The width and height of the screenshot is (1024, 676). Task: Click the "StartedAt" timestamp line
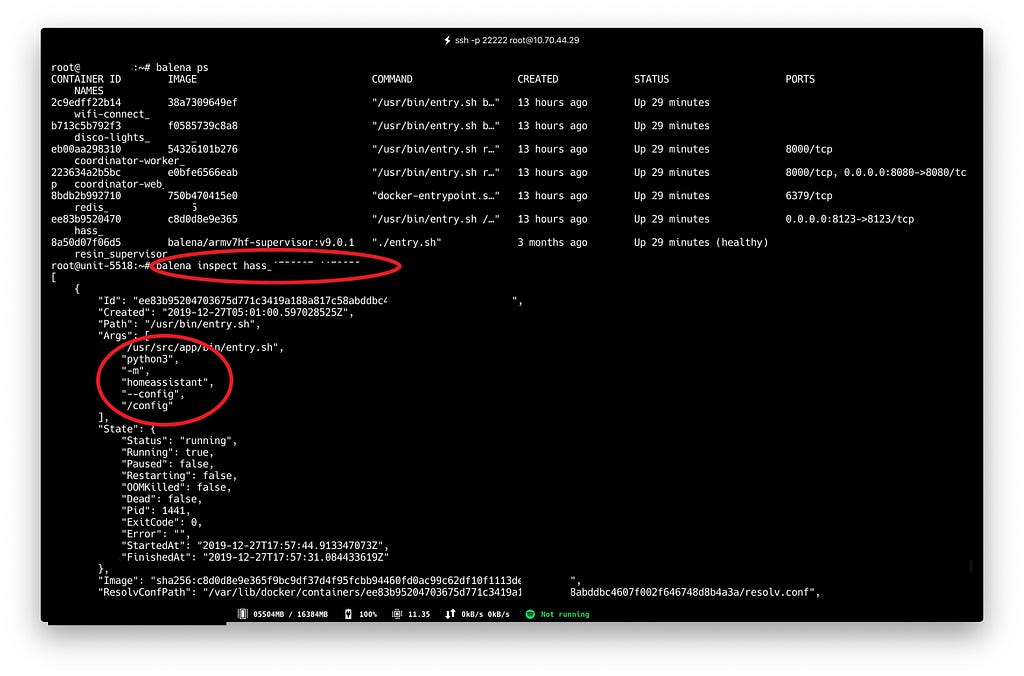[x=255, y=546]
